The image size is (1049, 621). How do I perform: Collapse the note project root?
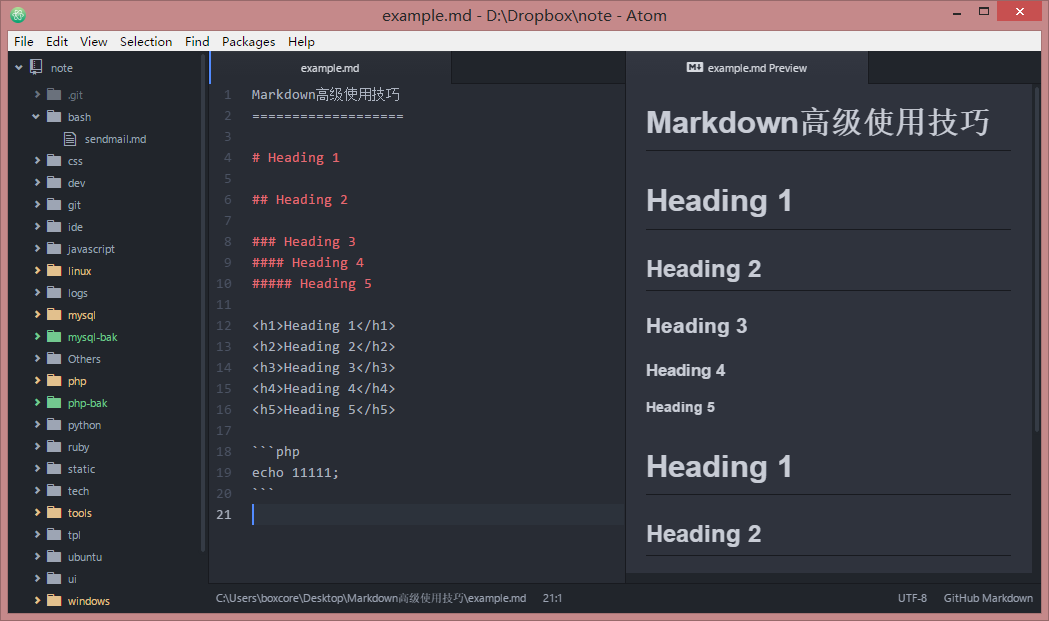(x=19, y=68)
